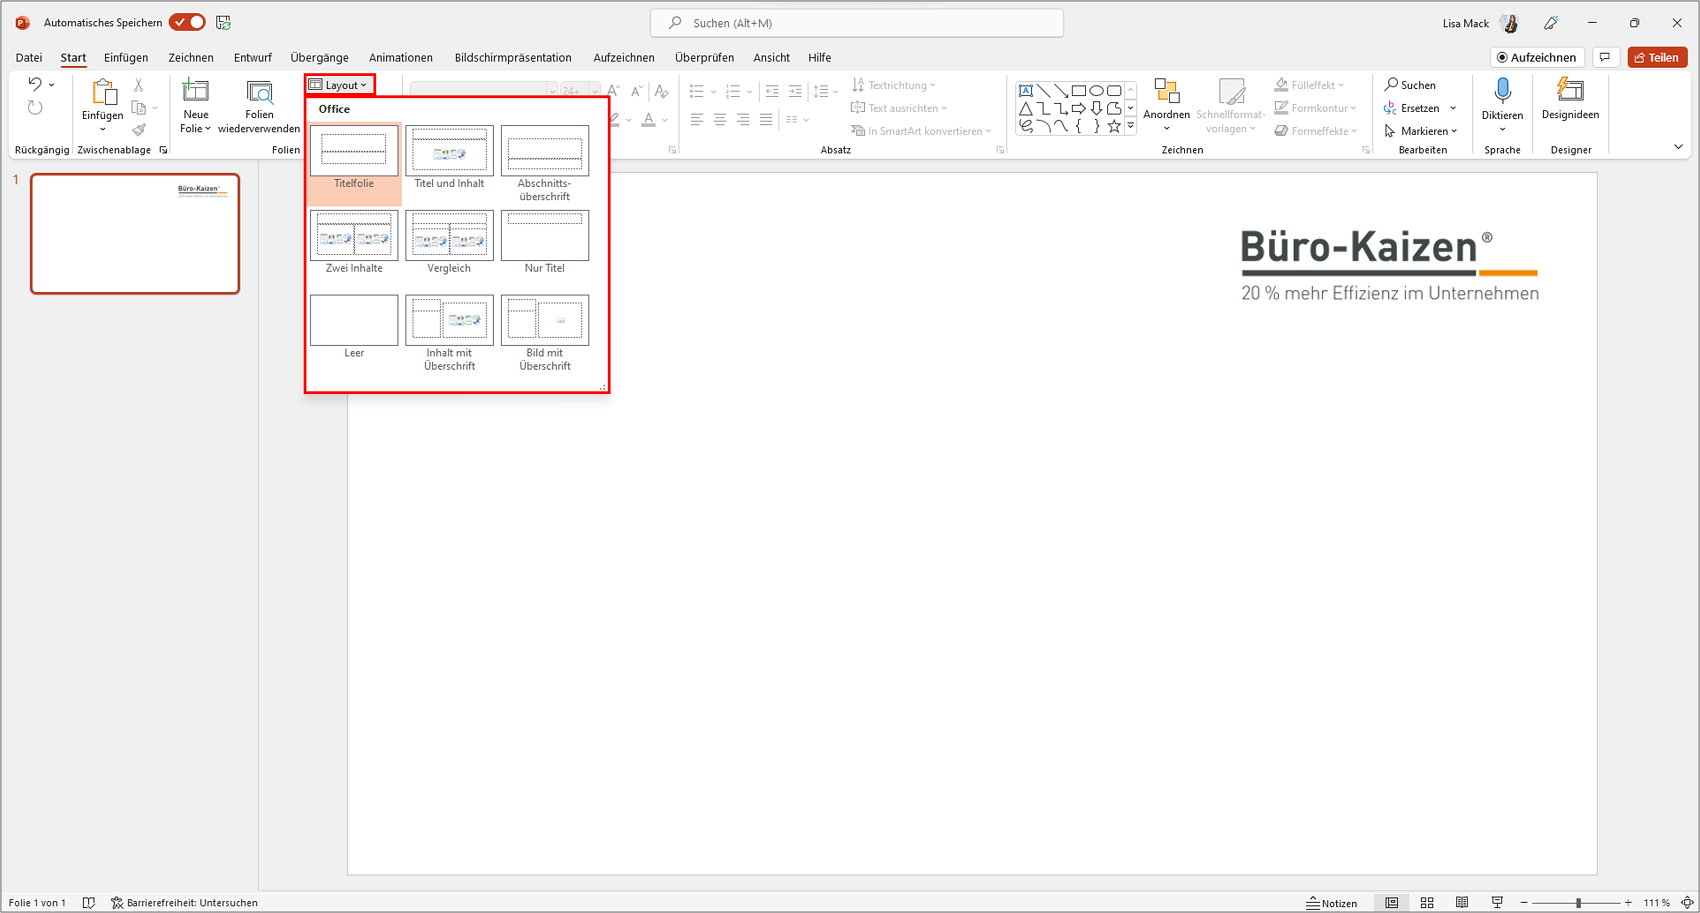Image resolution: width=1700 pixels, height=913 pixels.
Task: Click the align left paragraph icon
Action: (x=697, y=119)
